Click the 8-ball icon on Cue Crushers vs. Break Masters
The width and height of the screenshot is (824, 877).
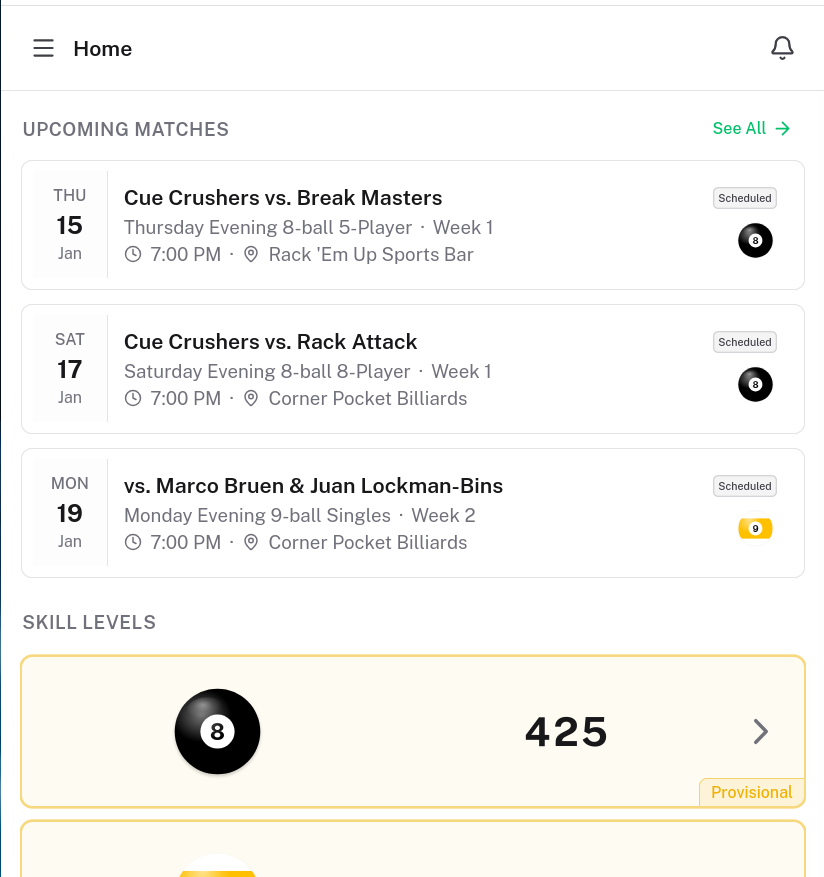tap(755, 240)
